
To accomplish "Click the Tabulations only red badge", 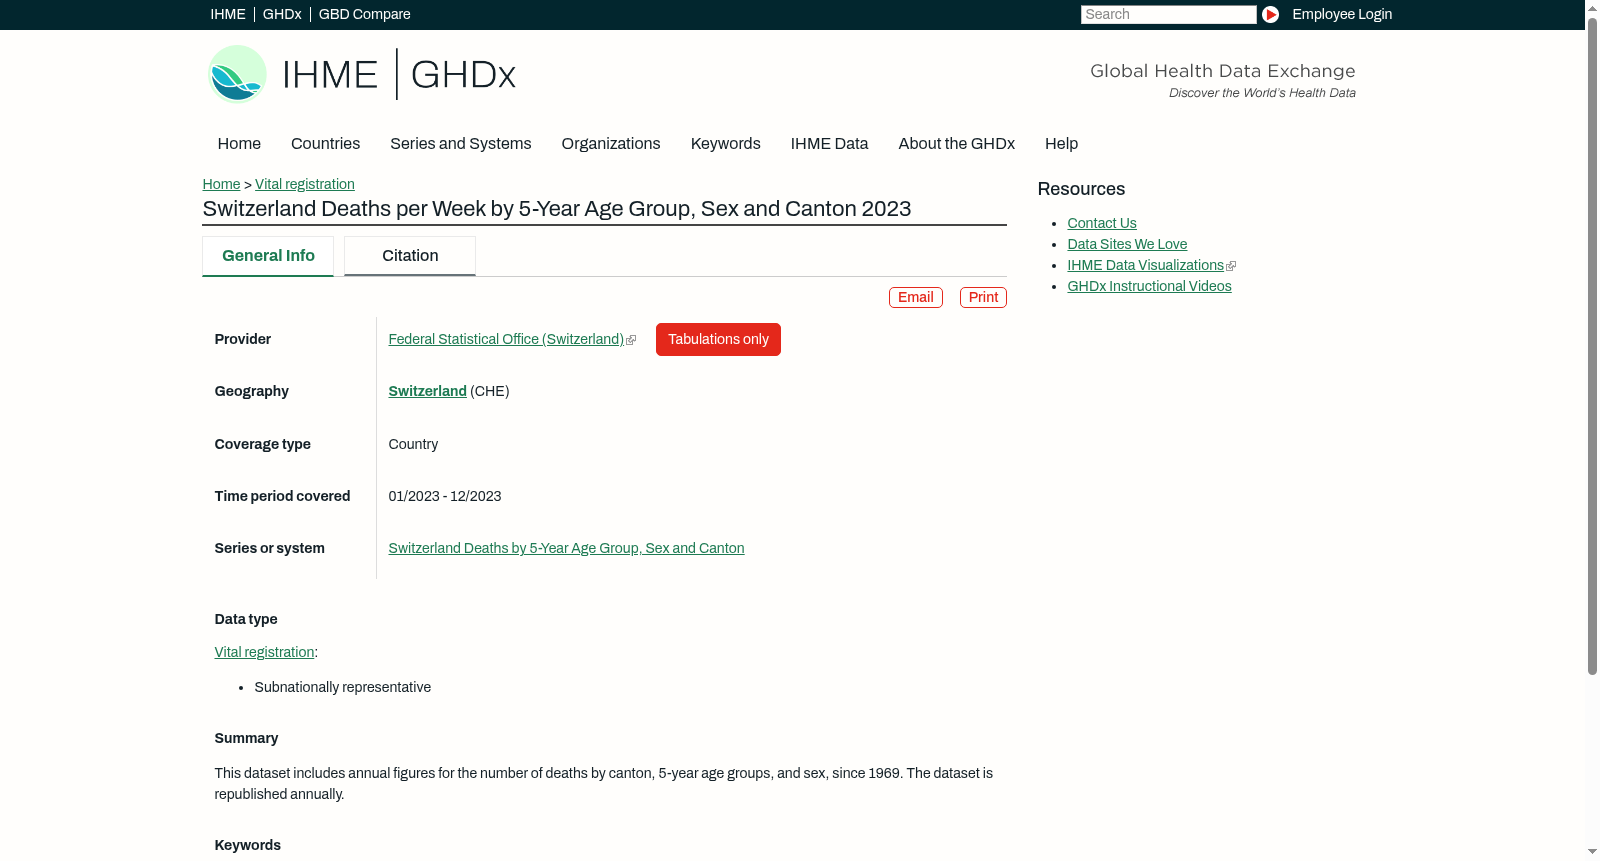I will [718, 340].
